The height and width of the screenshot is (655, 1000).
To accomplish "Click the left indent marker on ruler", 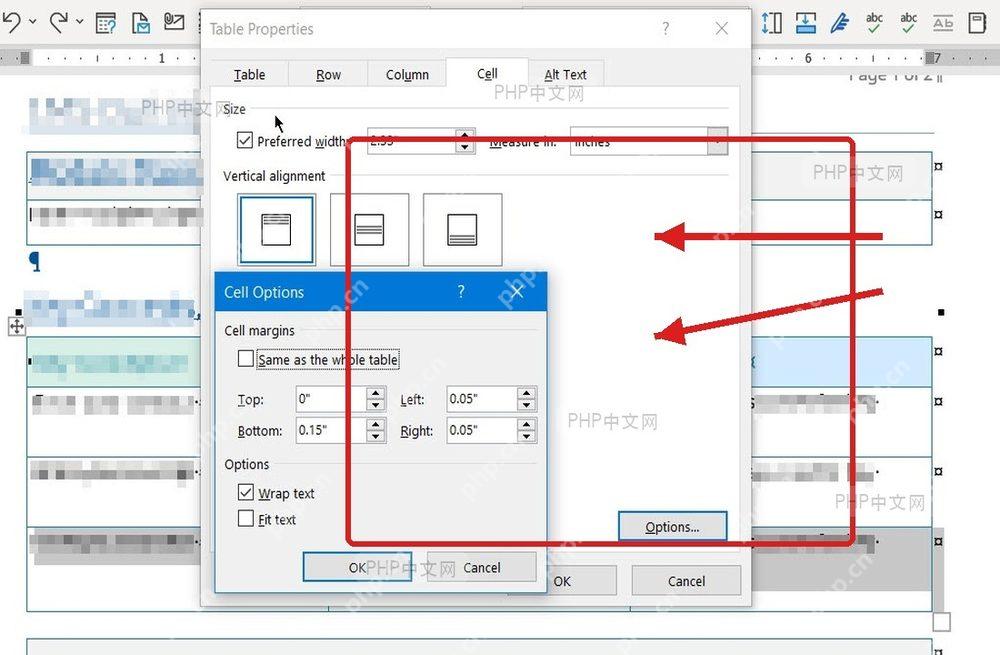I will click(24, 57).
